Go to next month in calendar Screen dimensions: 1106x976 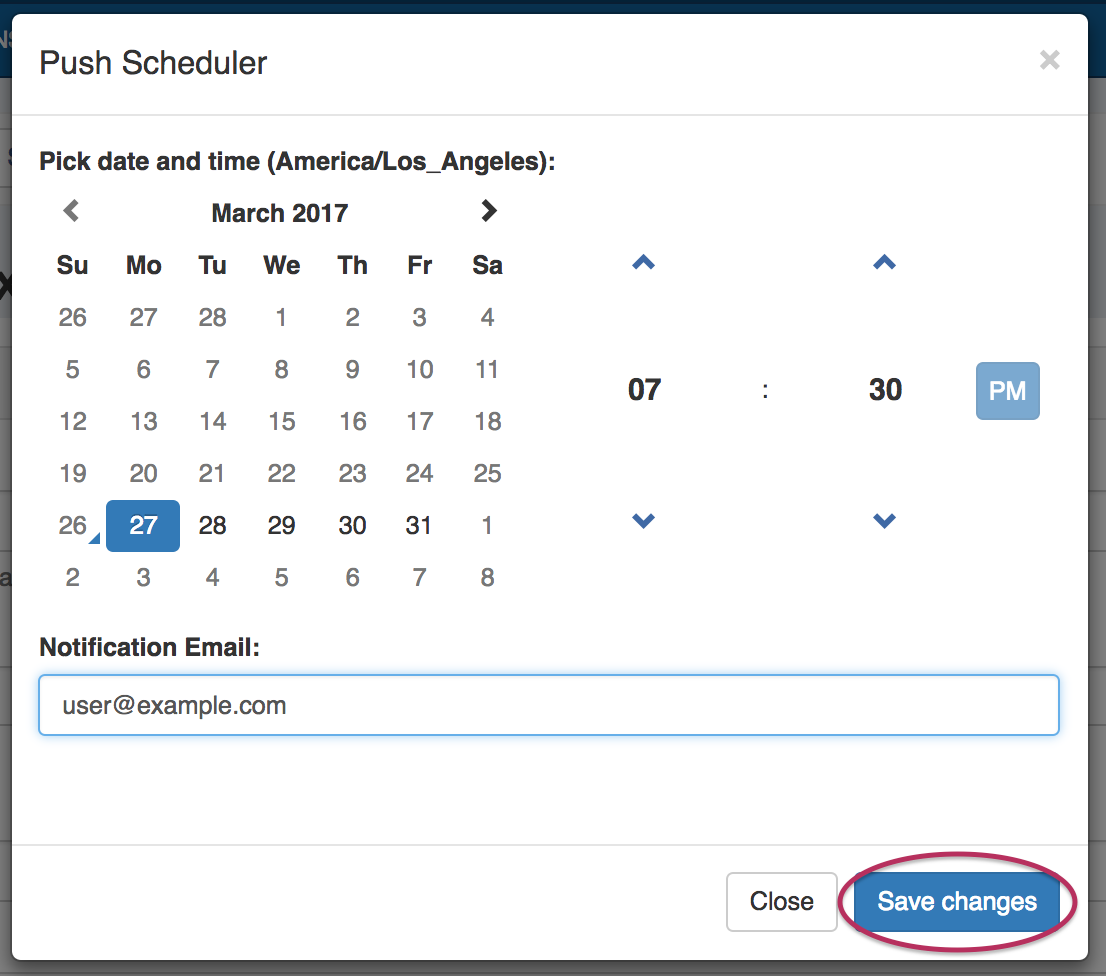(x=488, y=211)
